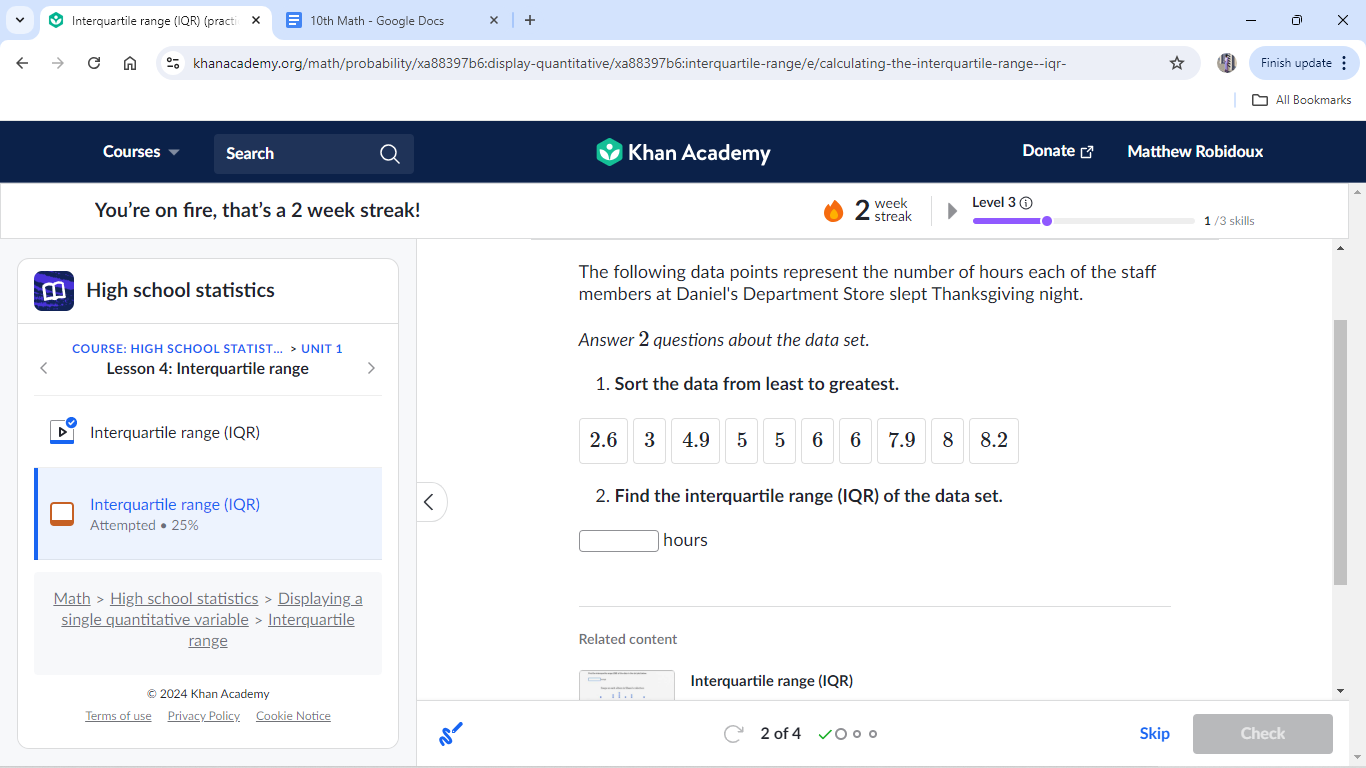Click the Skip button
Screen dimensions: 1366x768
tap(1154, 734)
